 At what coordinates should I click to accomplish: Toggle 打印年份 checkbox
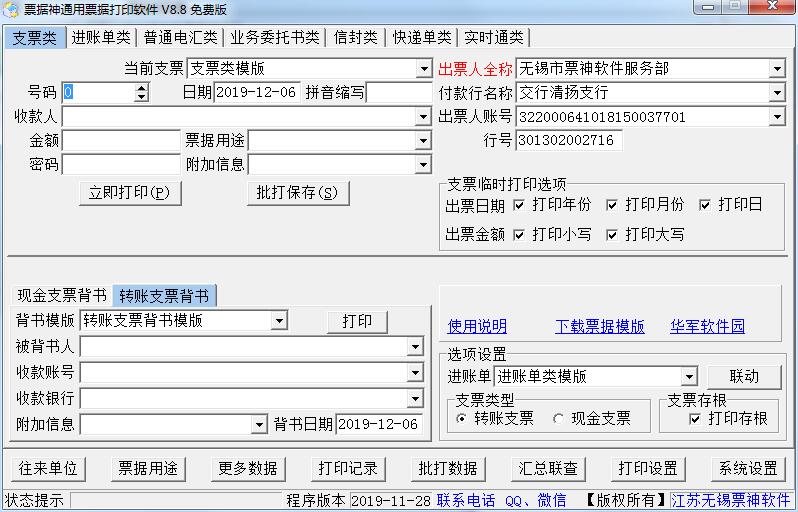519,205
